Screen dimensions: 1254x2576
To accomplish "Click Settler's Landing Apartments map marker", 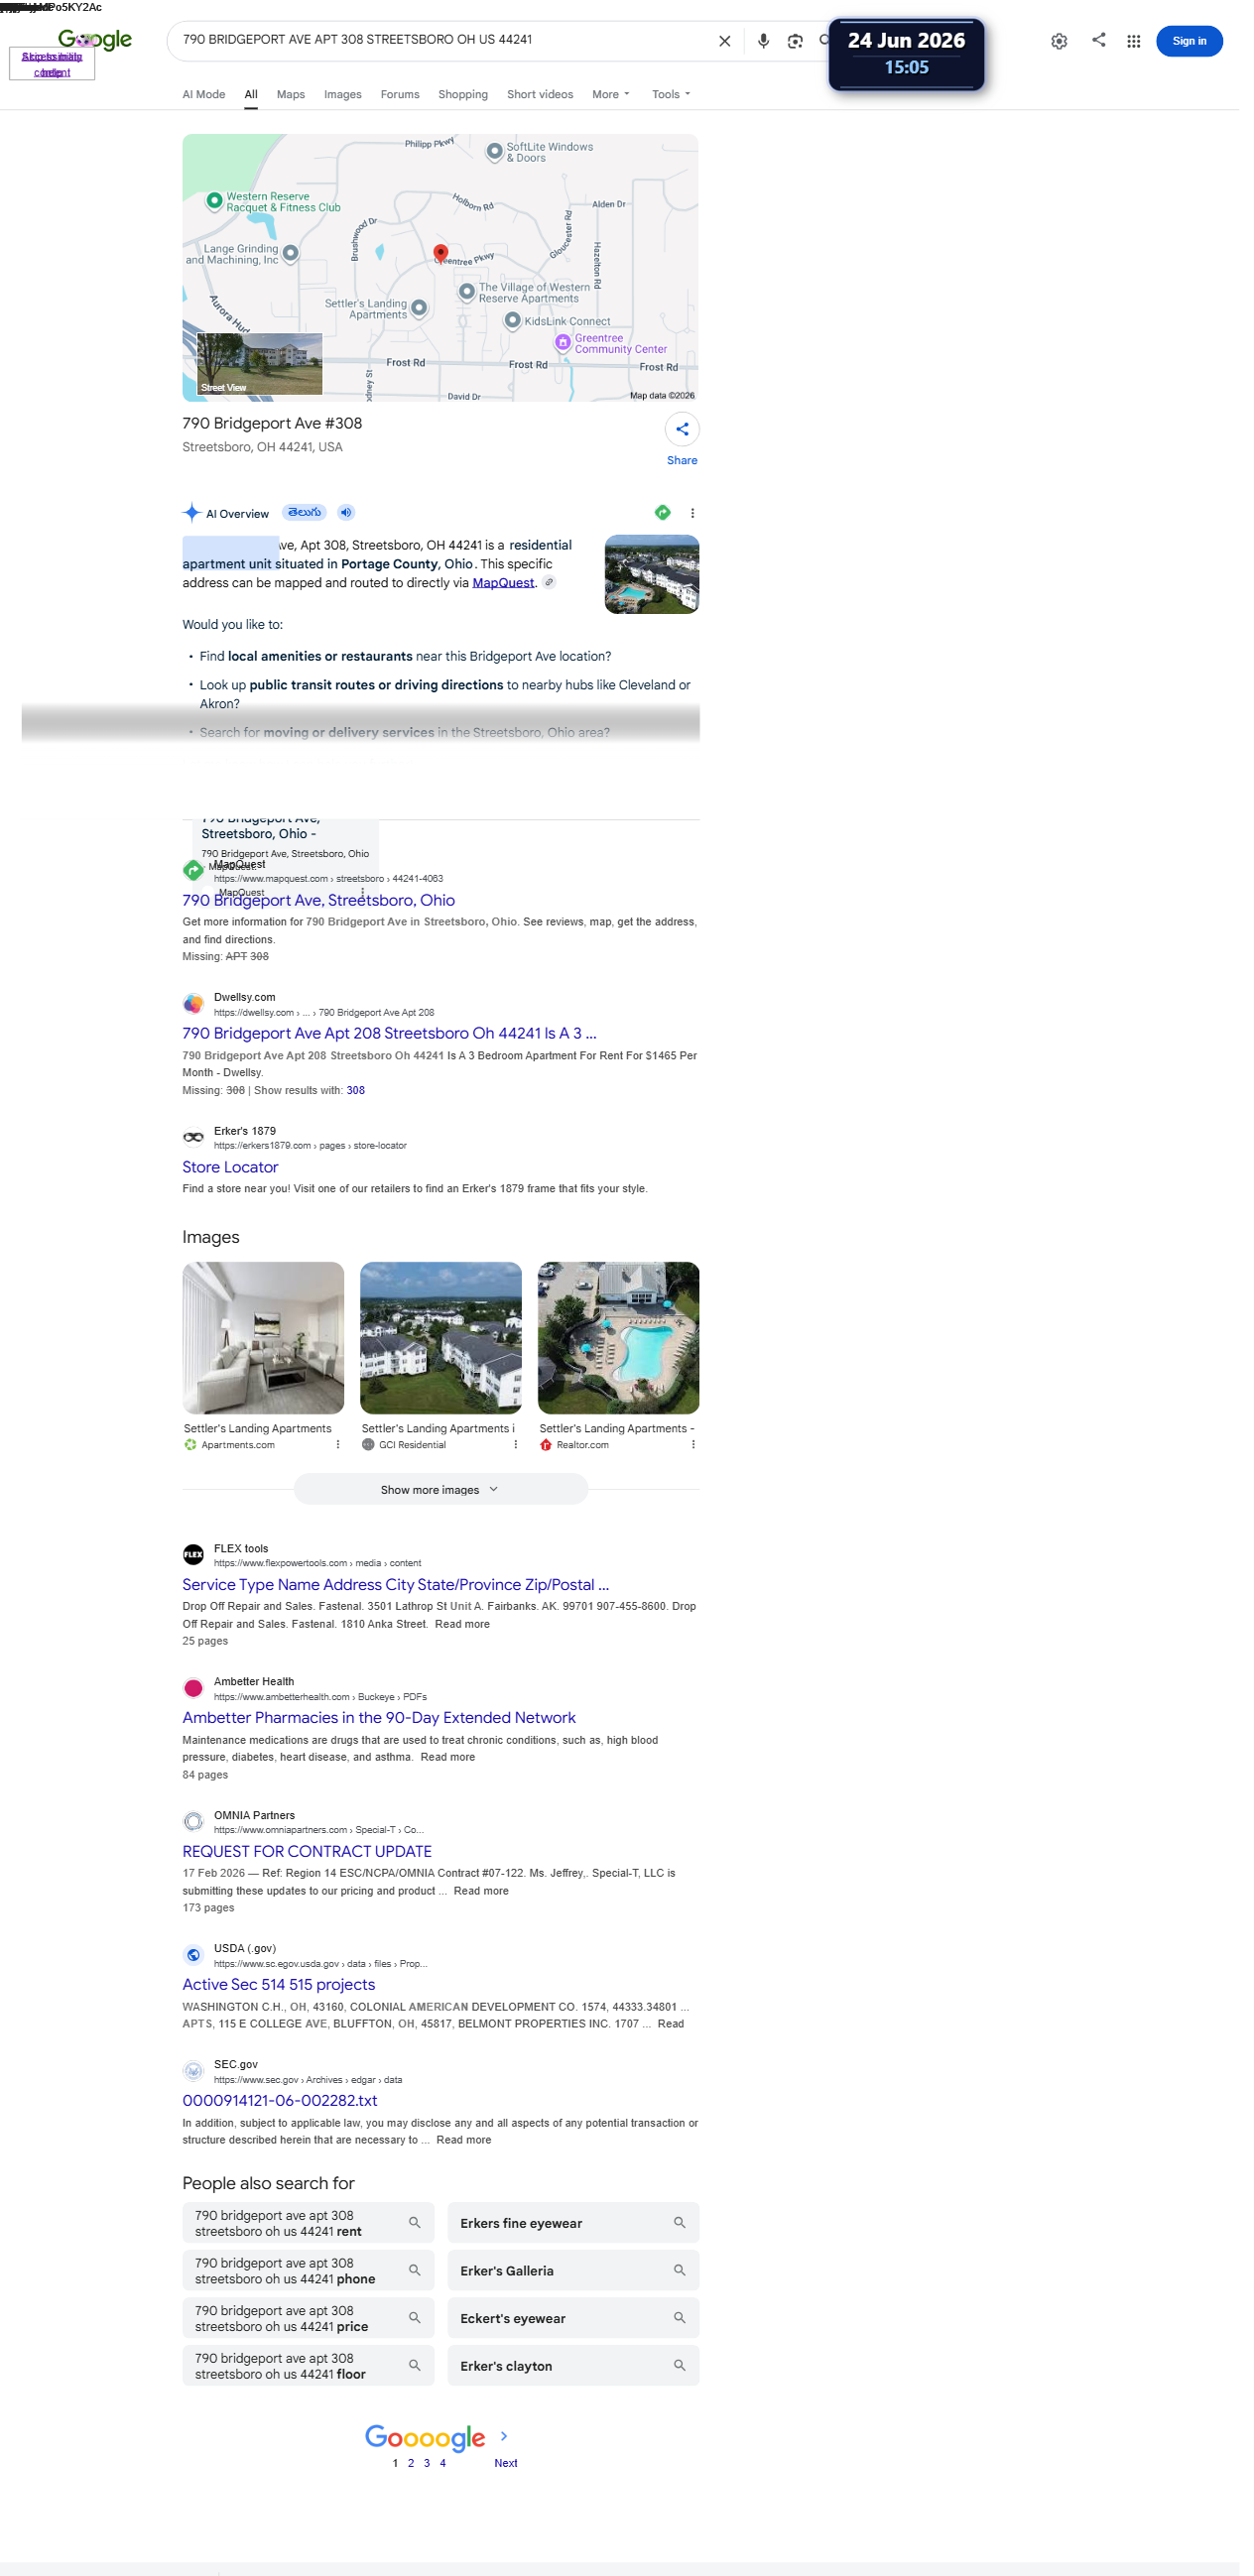I will pos(424,311).
